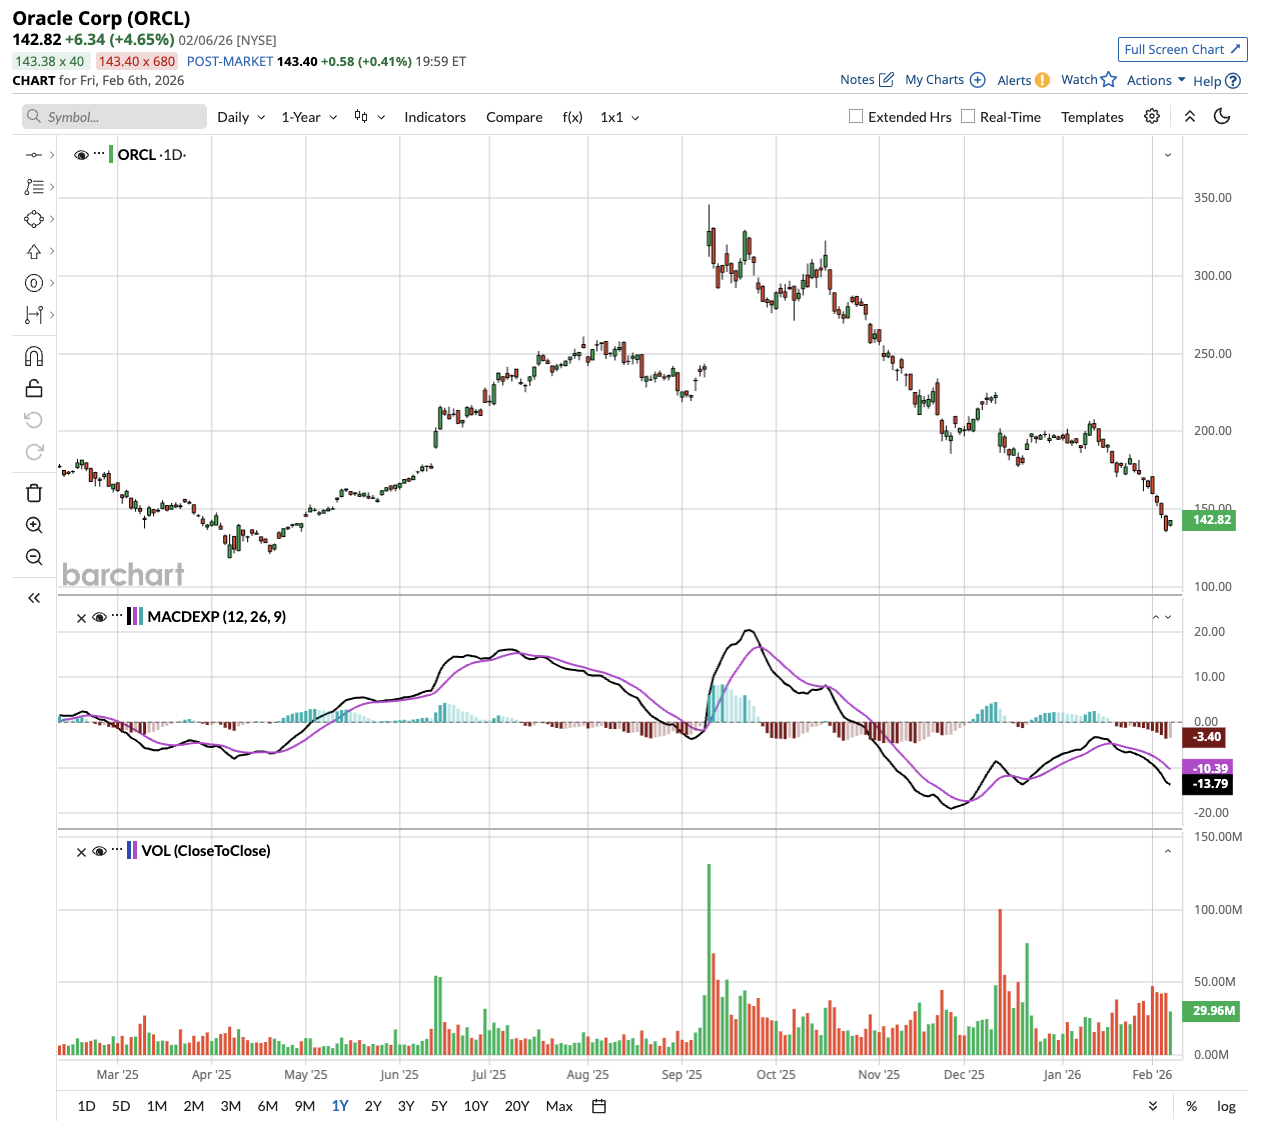Click the Full Screen Chart button
This screenshot has width=1274, height=1132.
(1182, 49)
